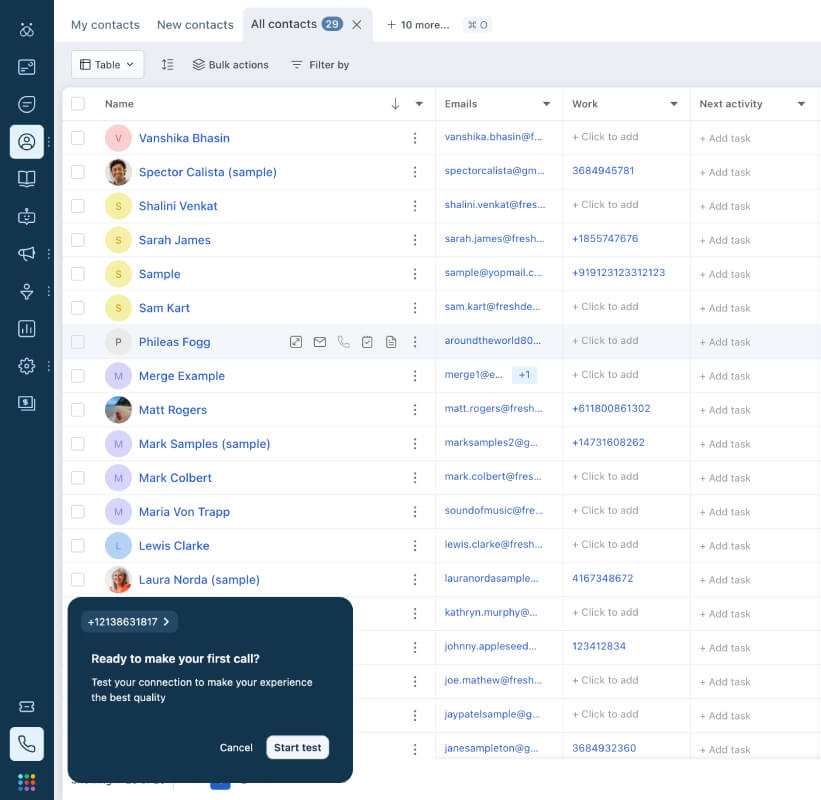This screenshot has width=821, height=800.
Task: Open the colorful app switcher grid icon
Action: pyautogui.click(x=26, y=782)
